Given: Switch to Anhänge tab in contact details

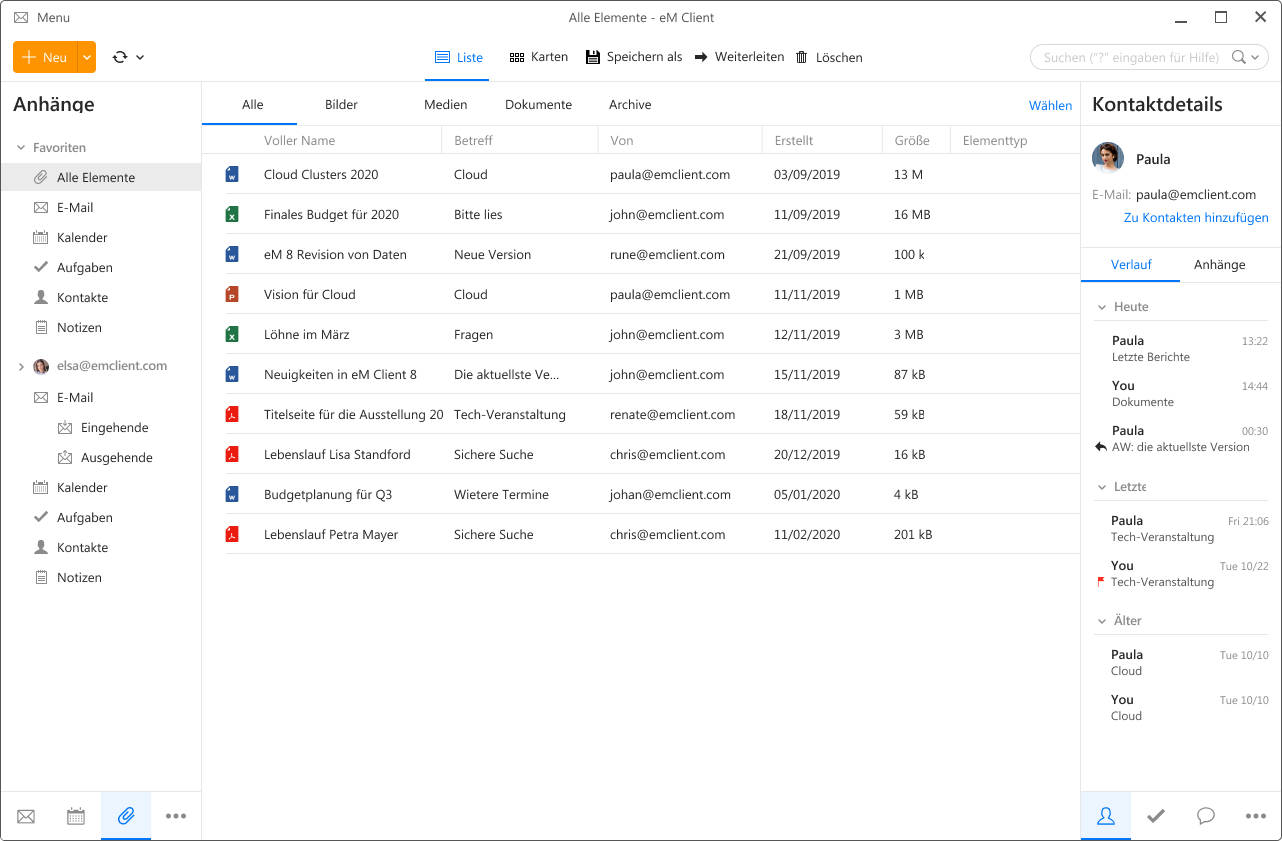Looking at the screenshot, I should pyautogui.click(x=1219, y=265).
